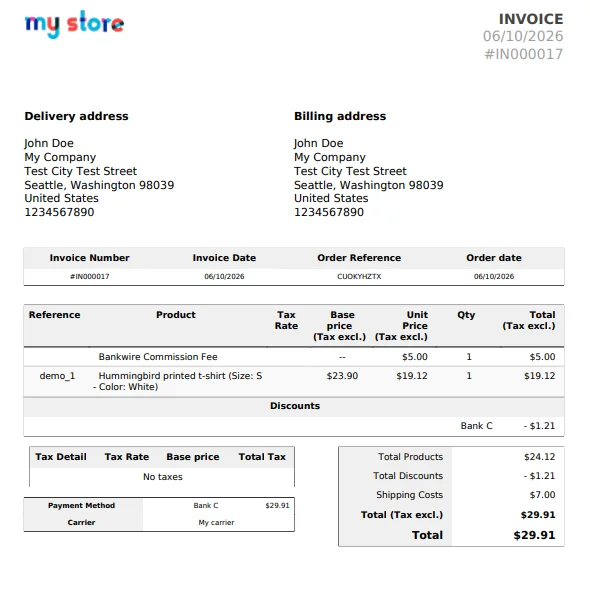The width and height of the screenshot is (590, 590).
Task: Click the Total Products amount $24.12
Action: coord(540,457)
